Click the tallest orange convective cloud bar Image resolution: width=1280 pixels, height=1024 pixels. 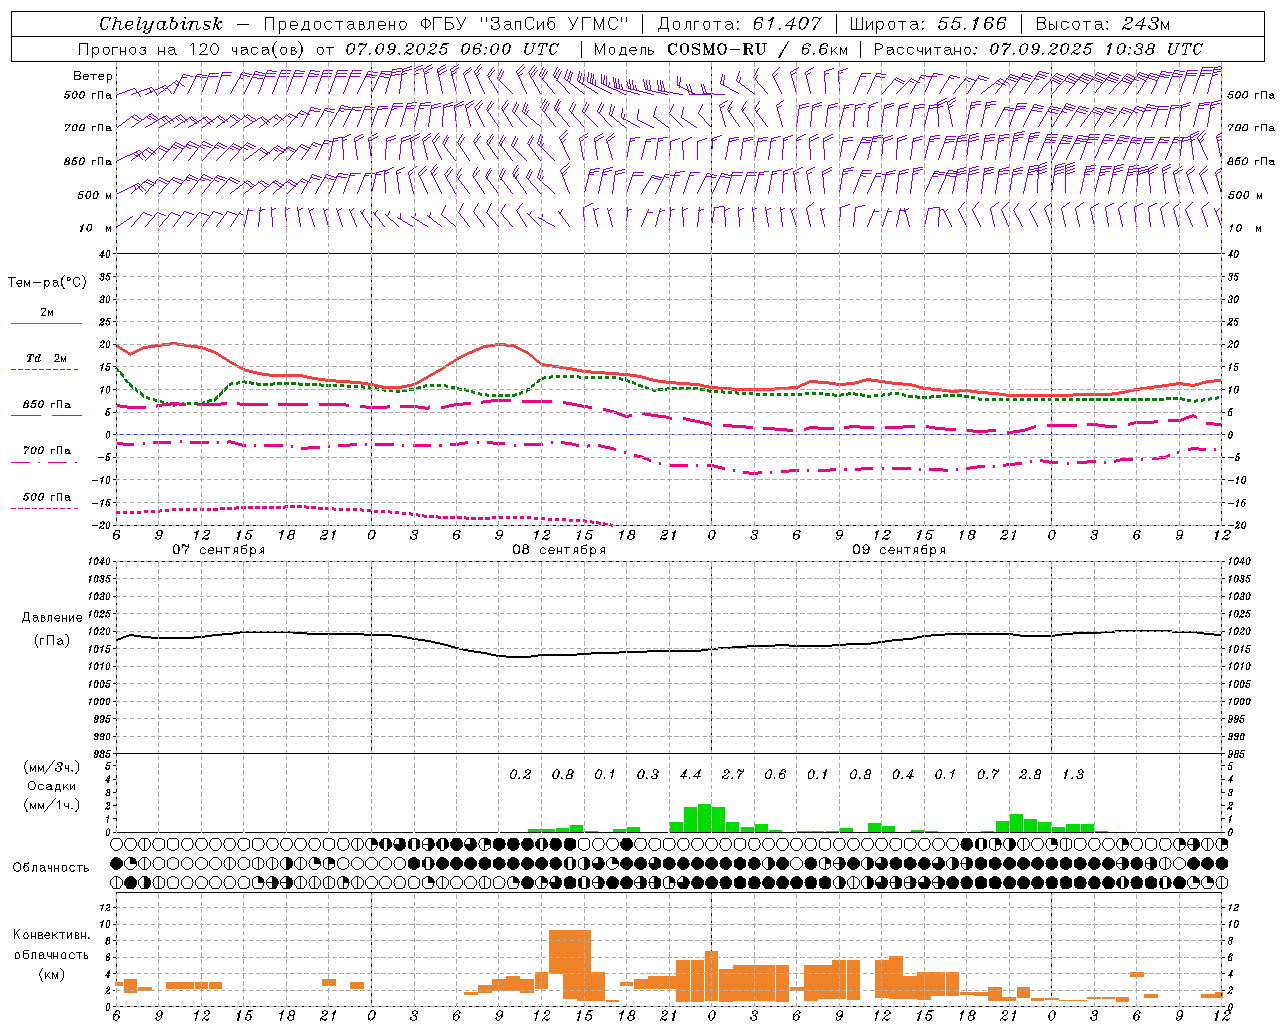coord(570,965)
